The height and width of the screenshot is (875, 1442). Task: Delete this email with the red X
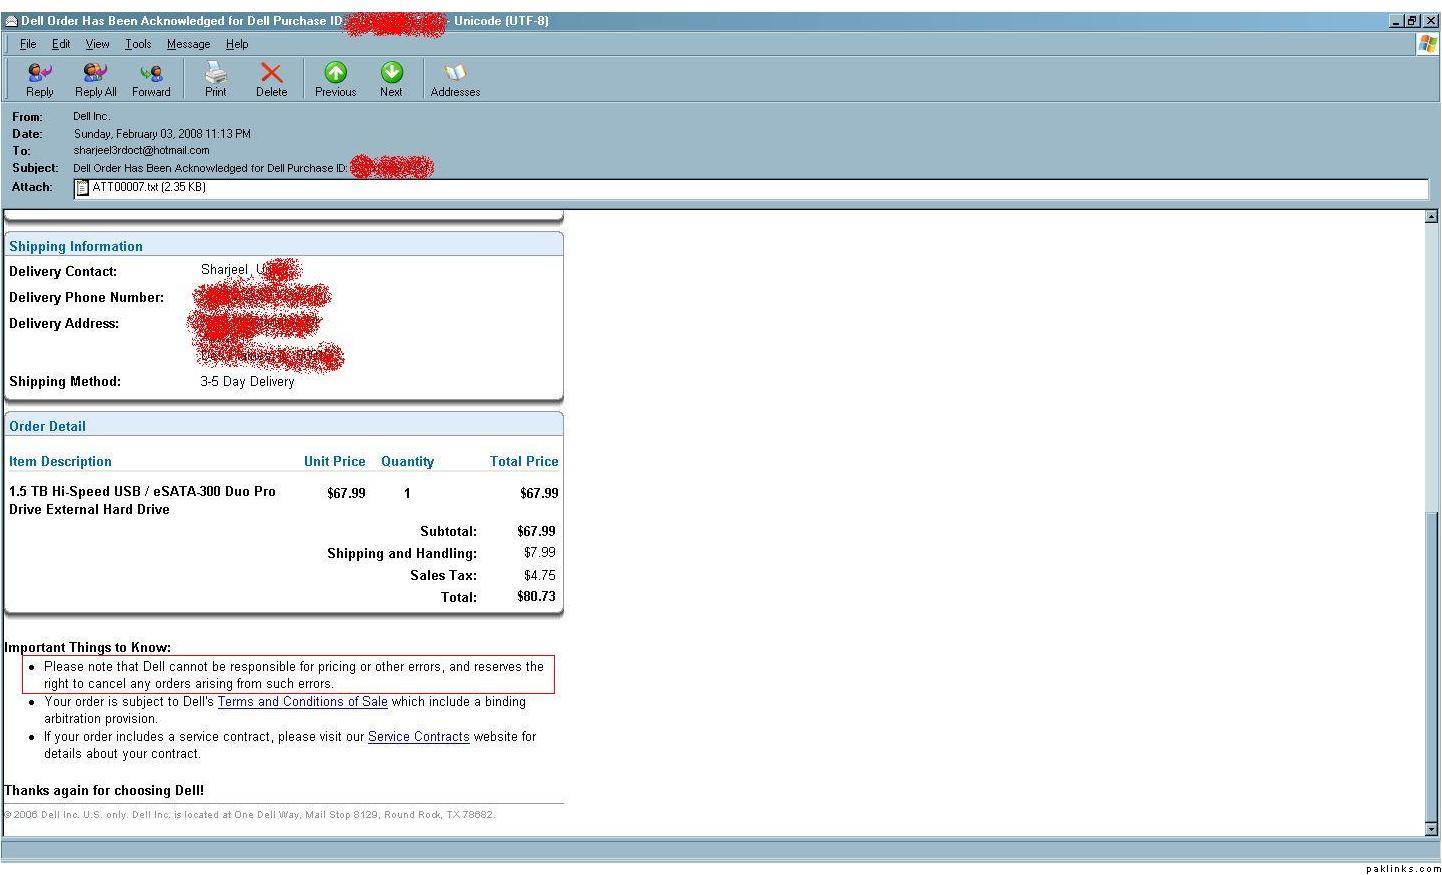click(x=271, y=79)
